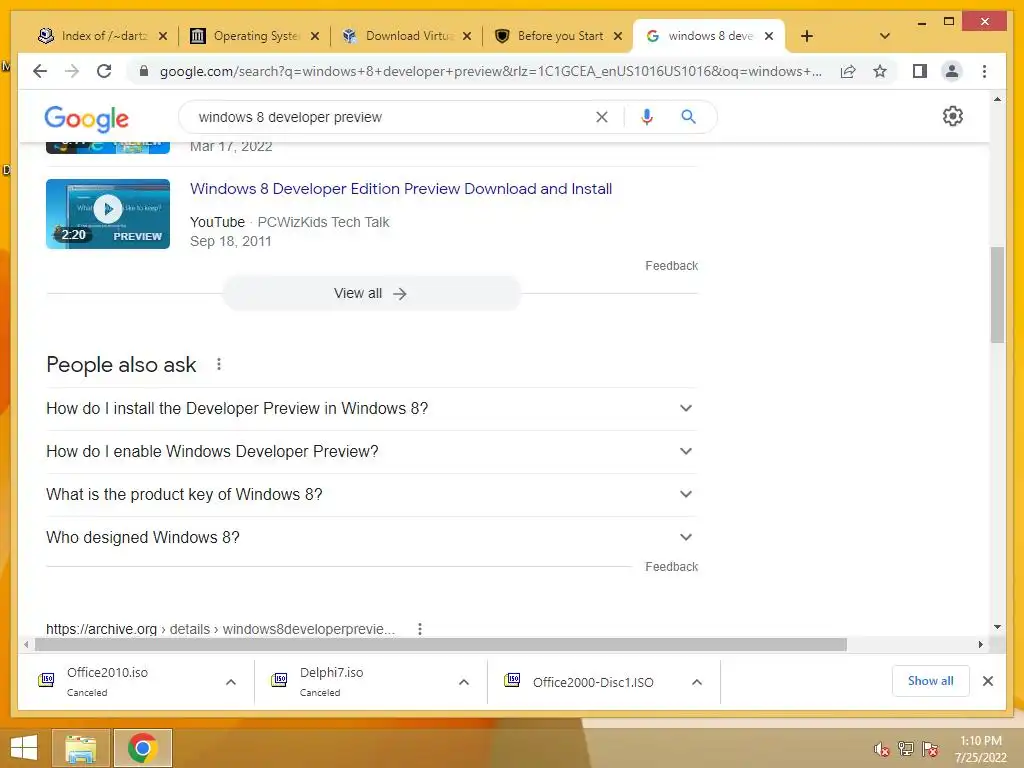The height and width of the screenshot is (768, 1024).
Task: Click the browser forward arrow
Action: (x=72, y=71)
